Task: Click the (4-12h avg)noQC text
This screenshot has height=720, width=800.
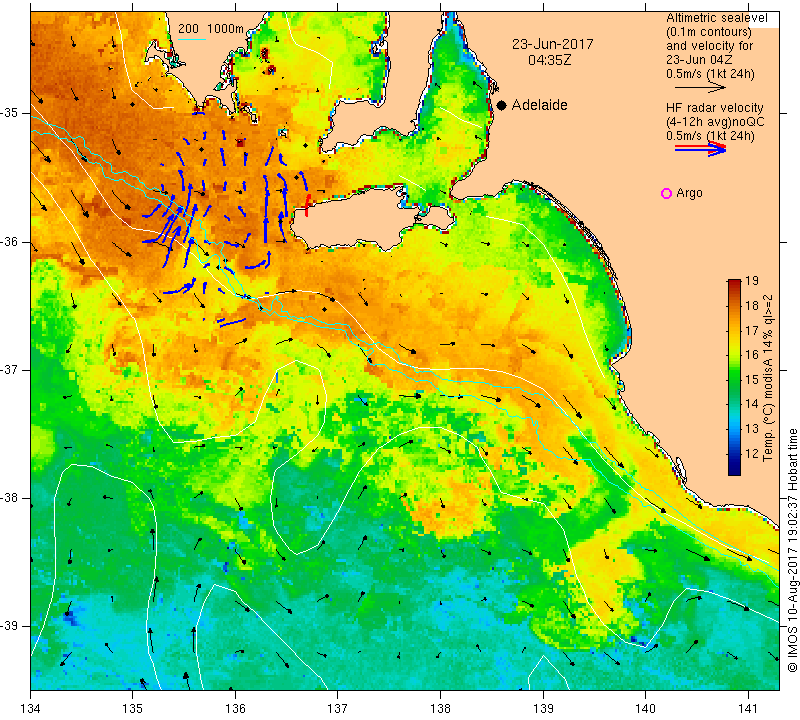Action: click(x=715, y=122)
